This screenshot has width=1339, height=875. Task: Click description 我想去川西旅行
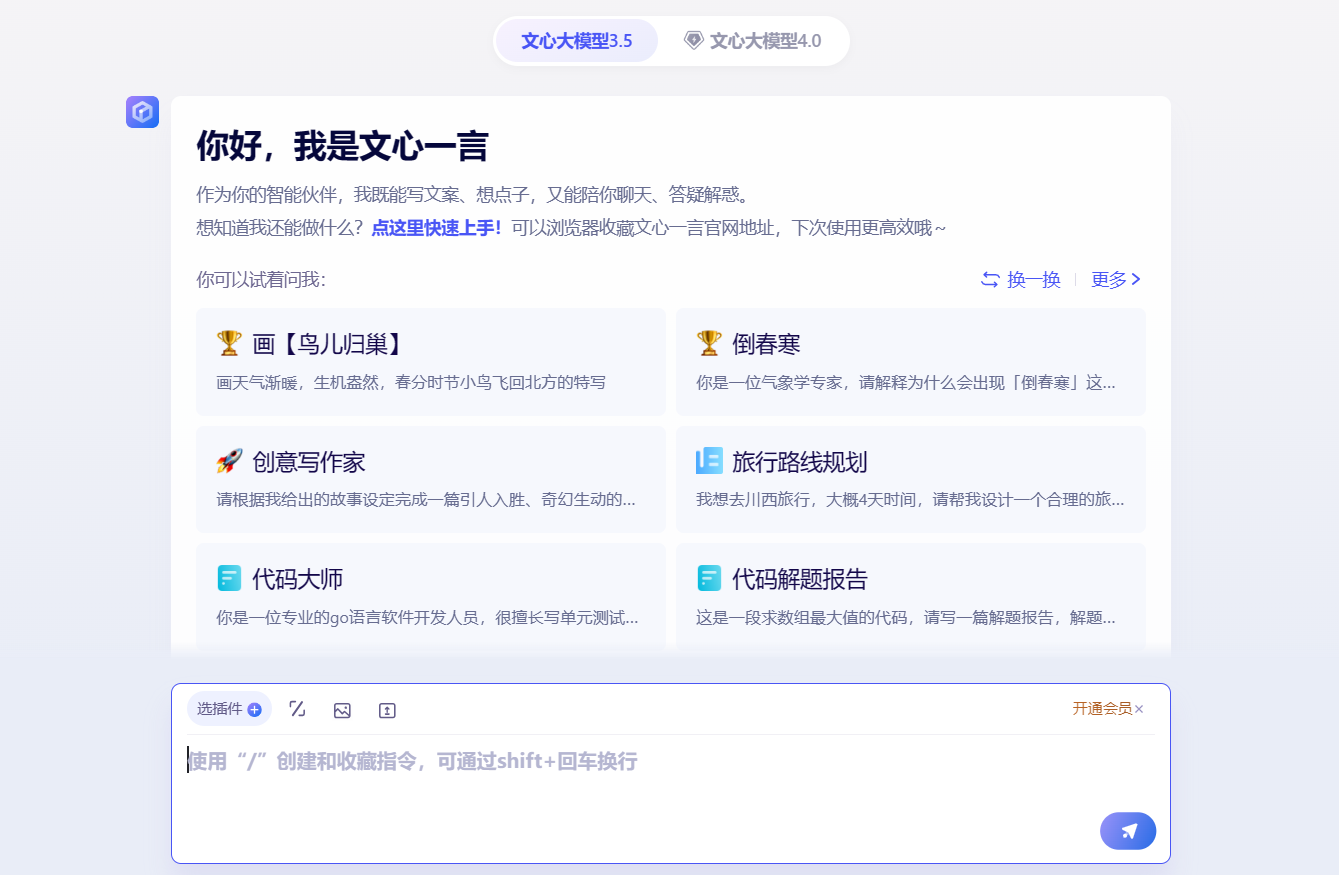pyautogui.click(x=910, y=499)
